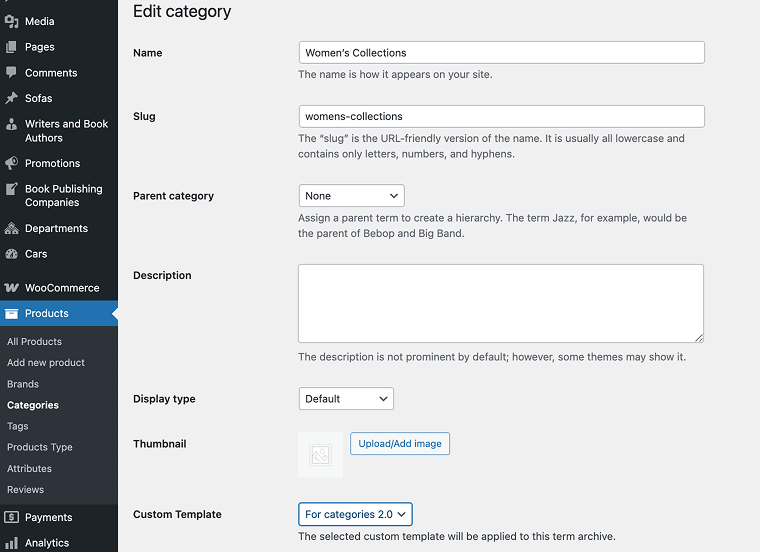Open the Parent category dropdown
This screenshot has width=760, height=552.
351,196
